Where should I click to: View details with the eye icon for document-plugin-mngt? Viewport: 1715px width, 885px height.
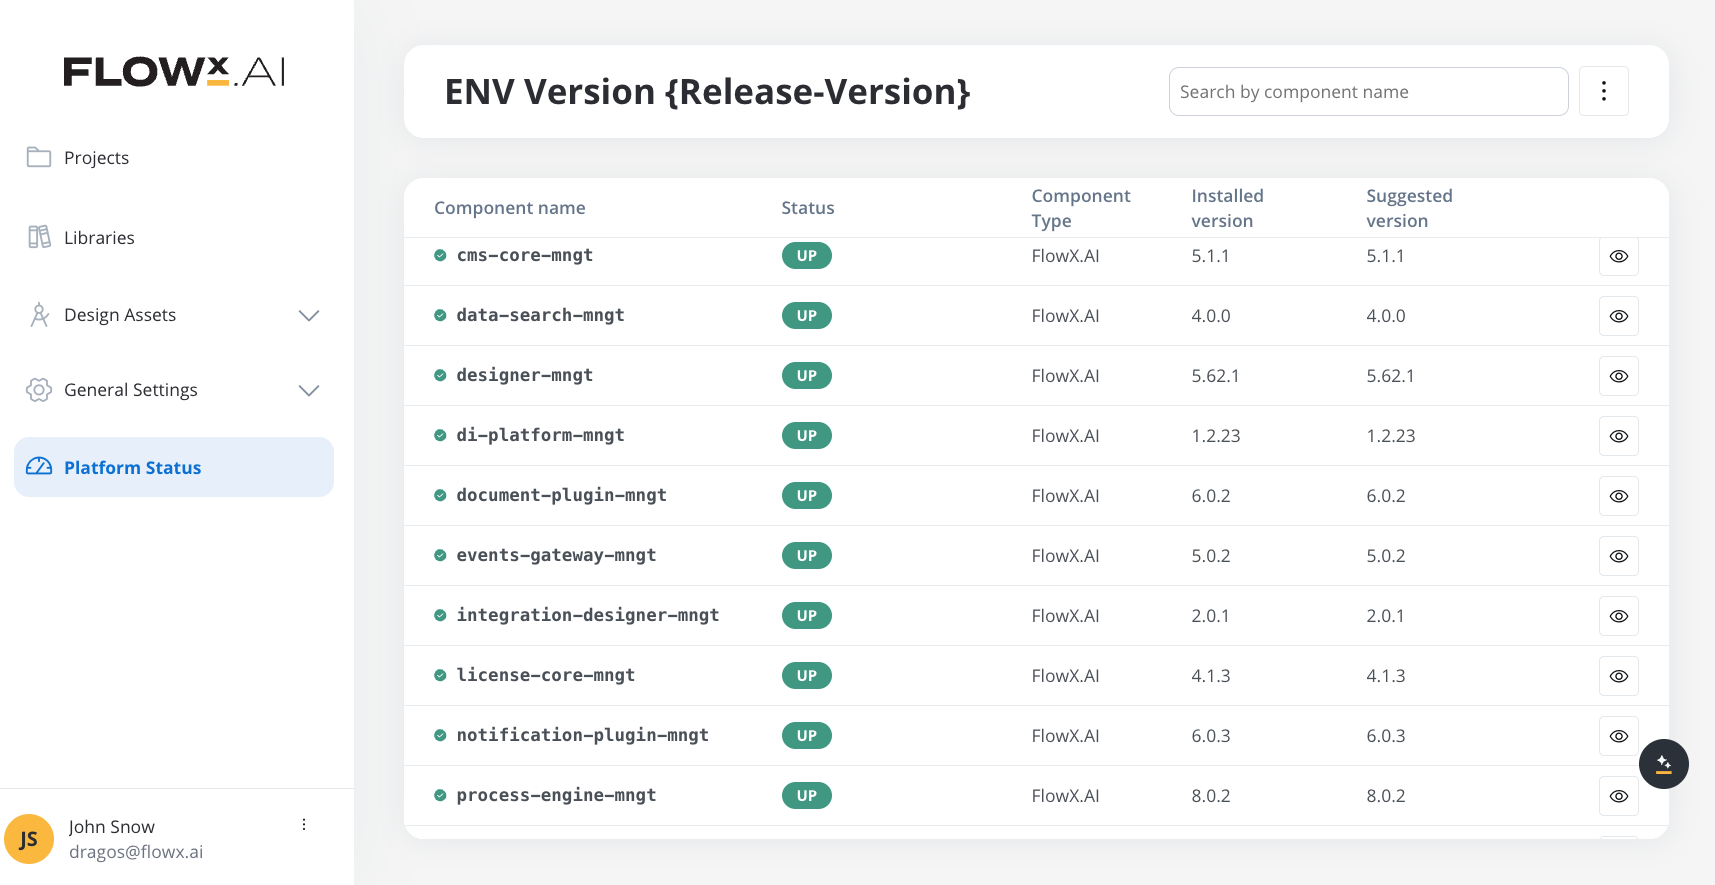point(1619,496)
